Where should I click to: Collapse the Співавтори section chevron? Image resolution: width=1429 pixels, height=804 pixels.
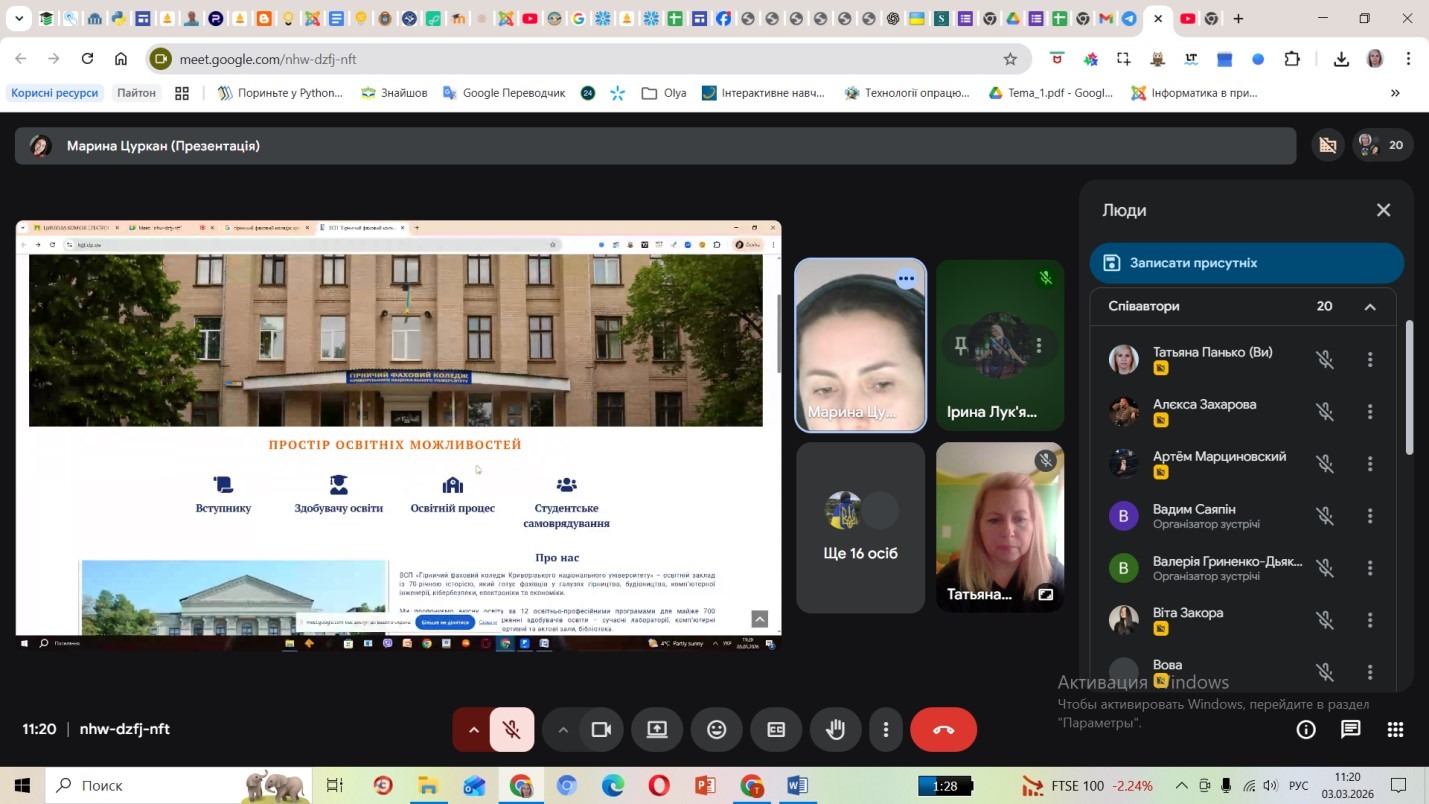(x=1370, y=307)
